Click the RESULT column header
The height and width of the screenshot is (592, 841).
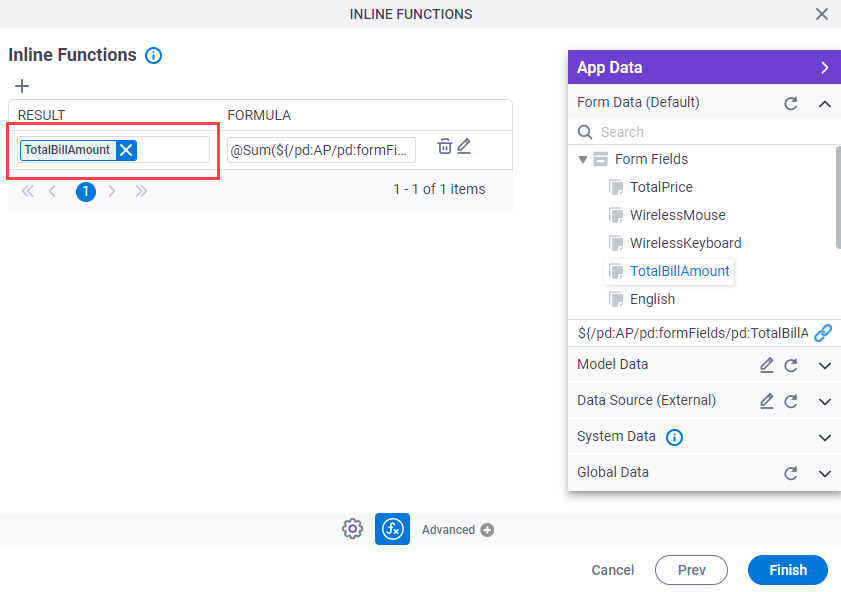(41, 115)
